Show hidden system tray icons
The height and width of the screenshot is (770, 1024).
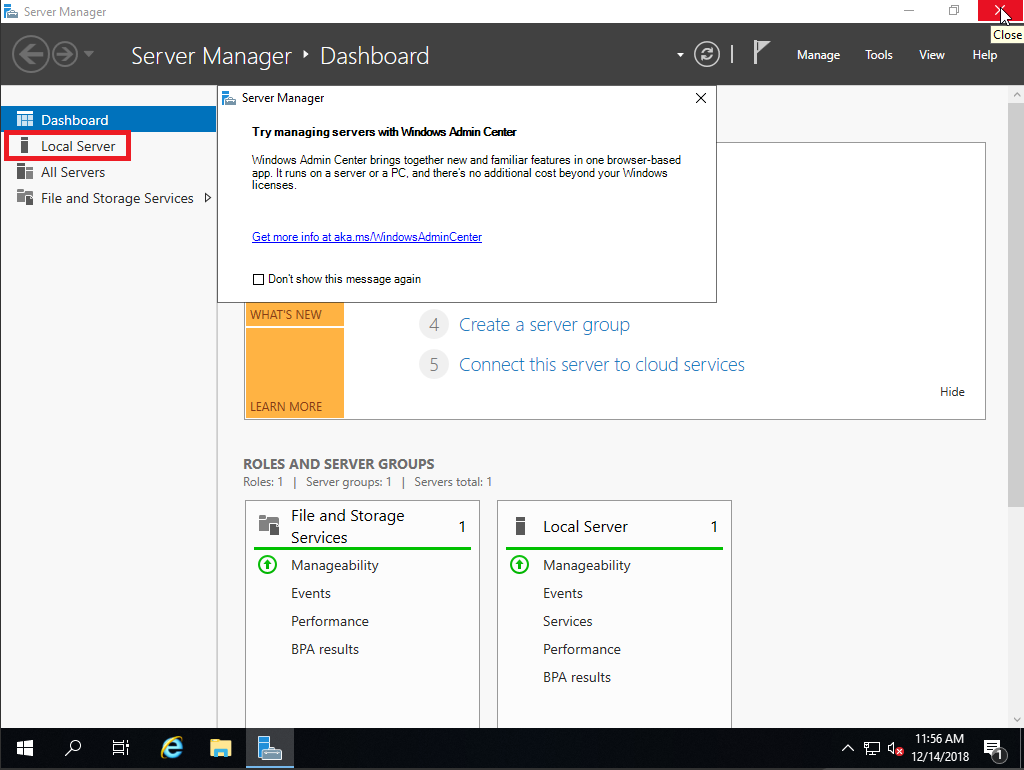(848, 748)
